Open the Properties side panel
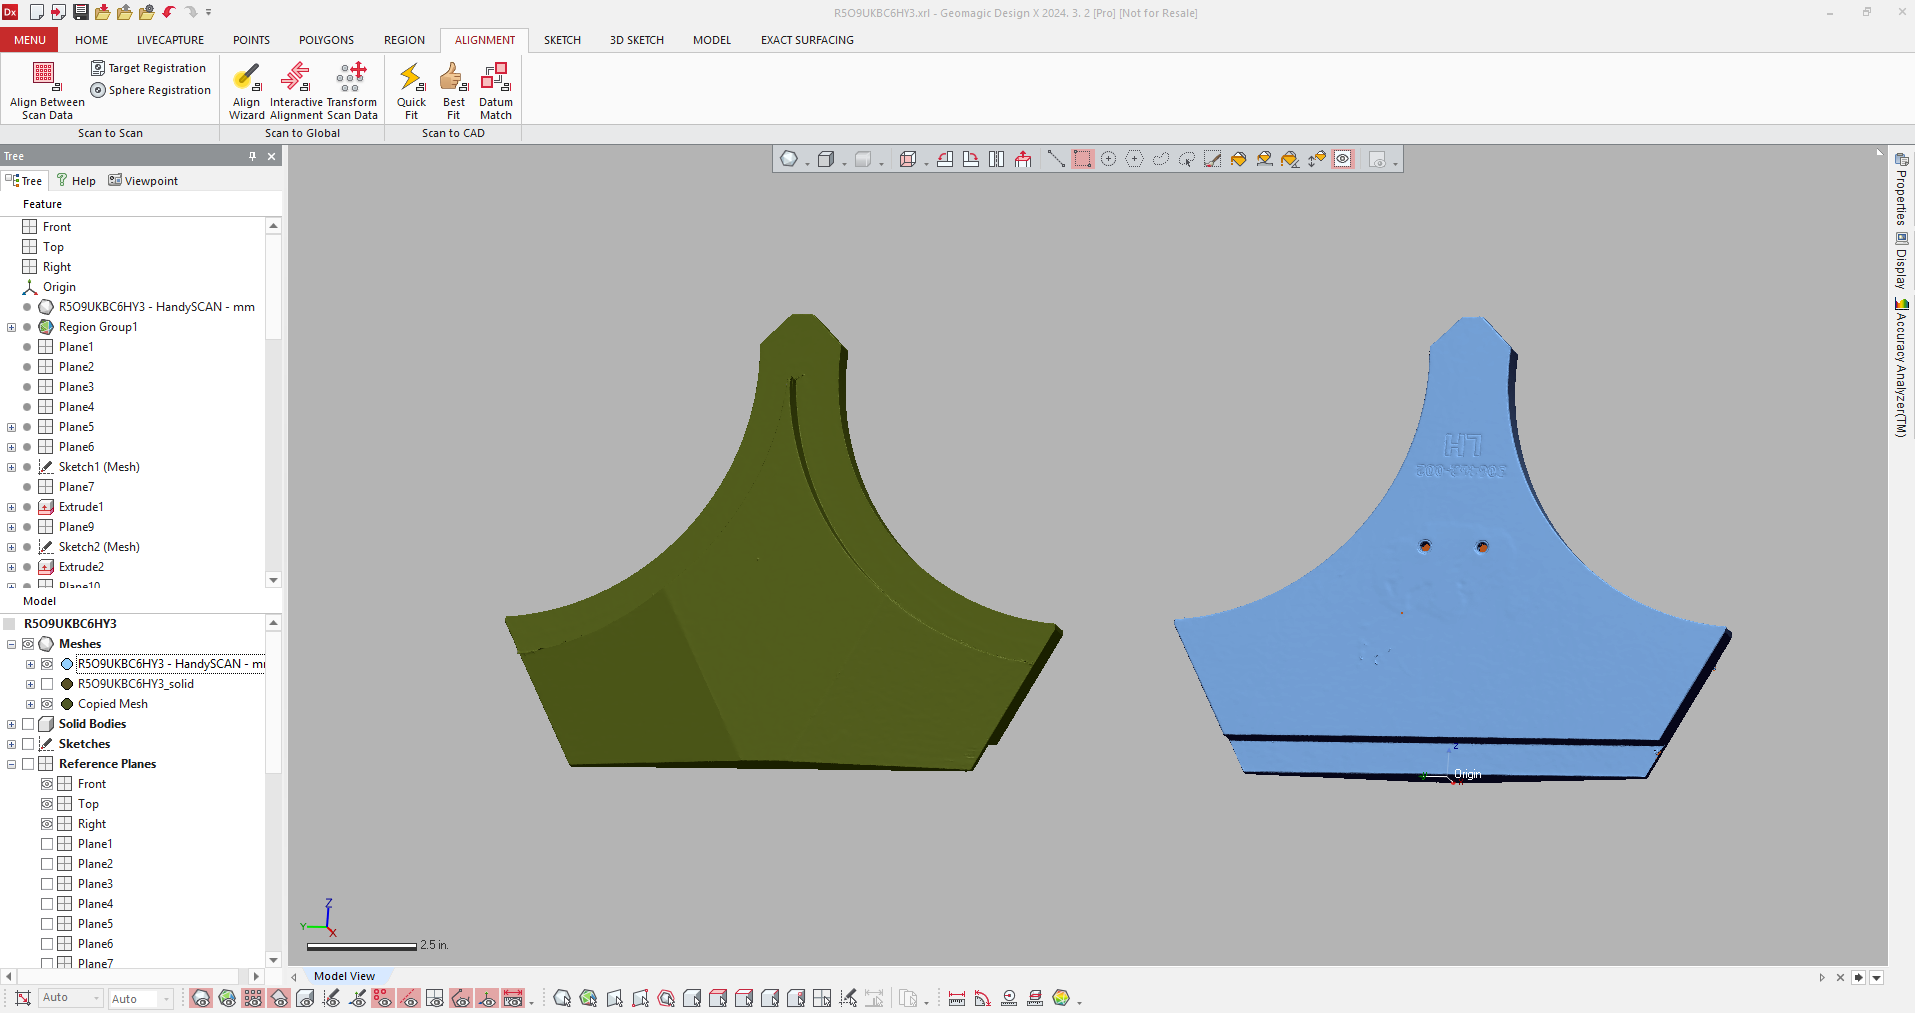Viewport: 1915px width, 1013px height. pos(1901,189)
